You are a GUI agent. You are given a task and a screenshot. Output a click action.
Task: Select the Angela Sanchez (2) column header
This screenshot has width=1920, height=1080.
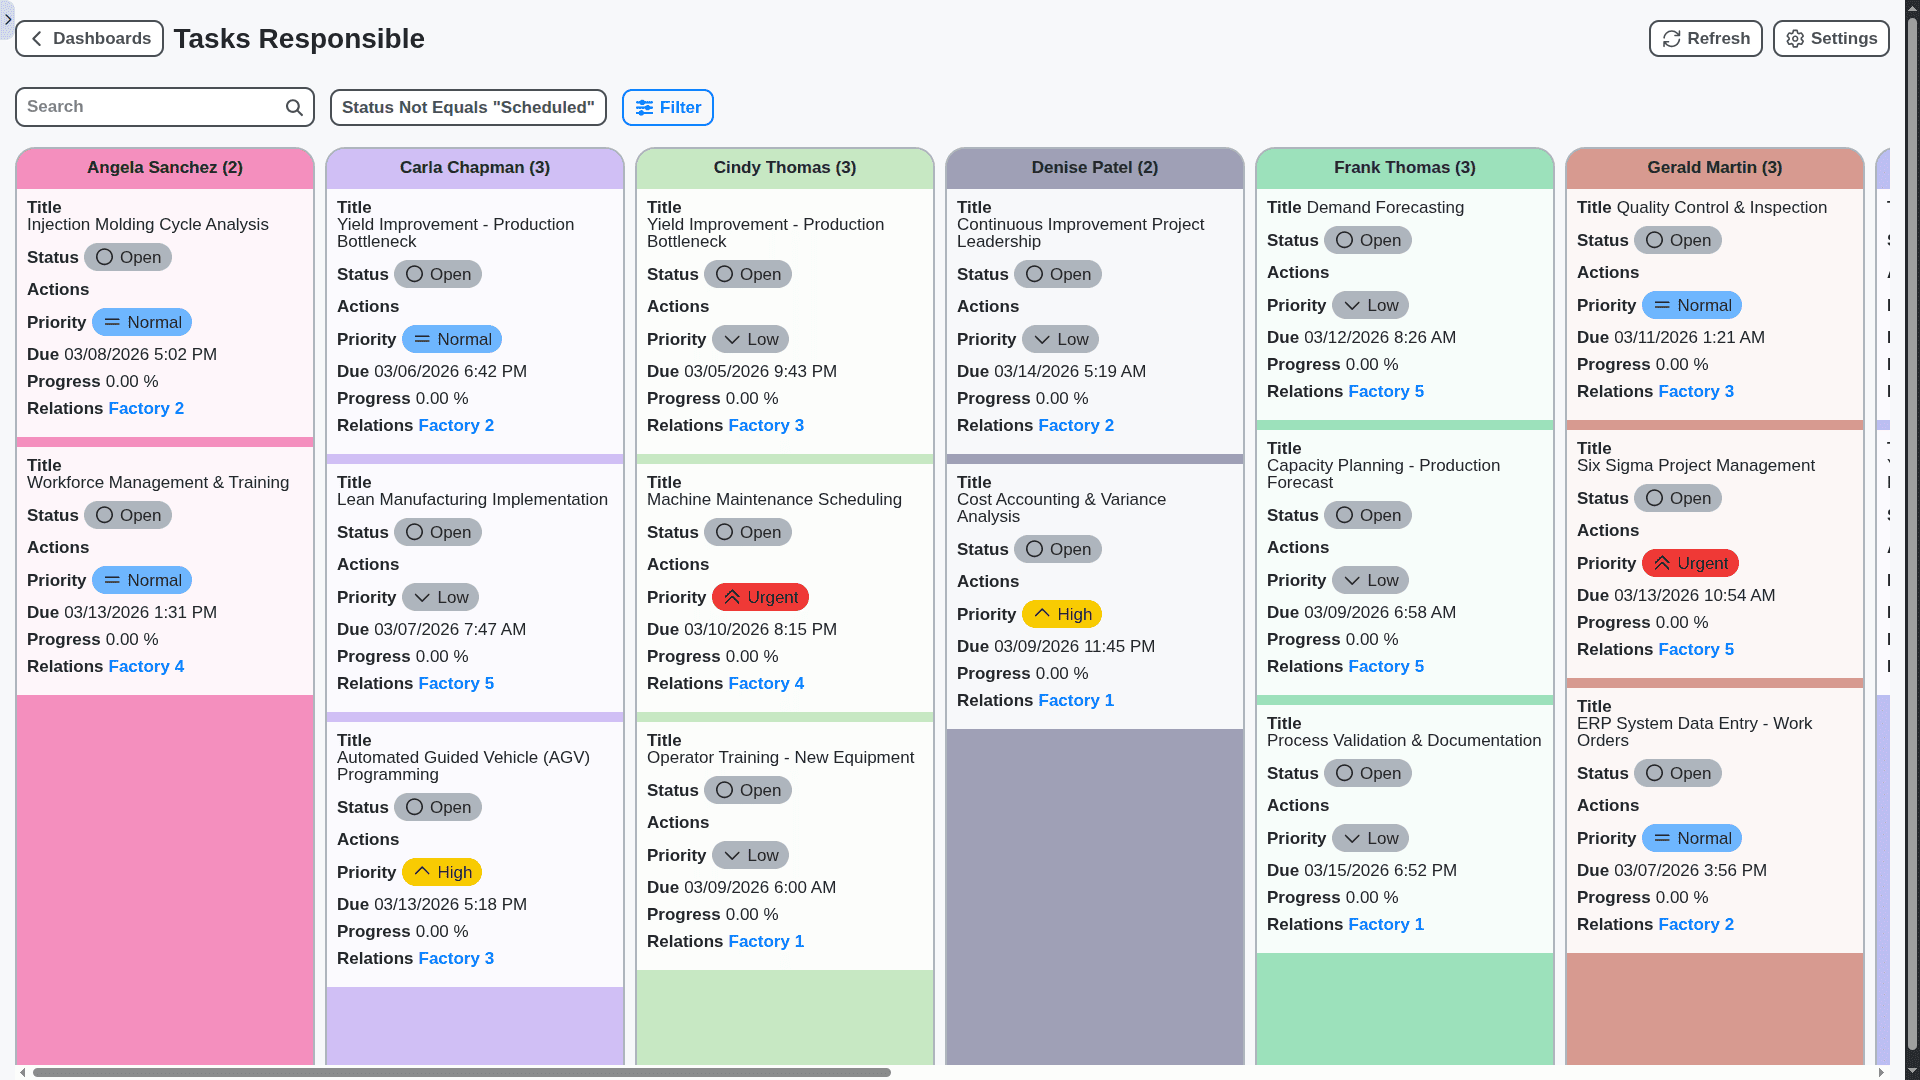point(165,168)
